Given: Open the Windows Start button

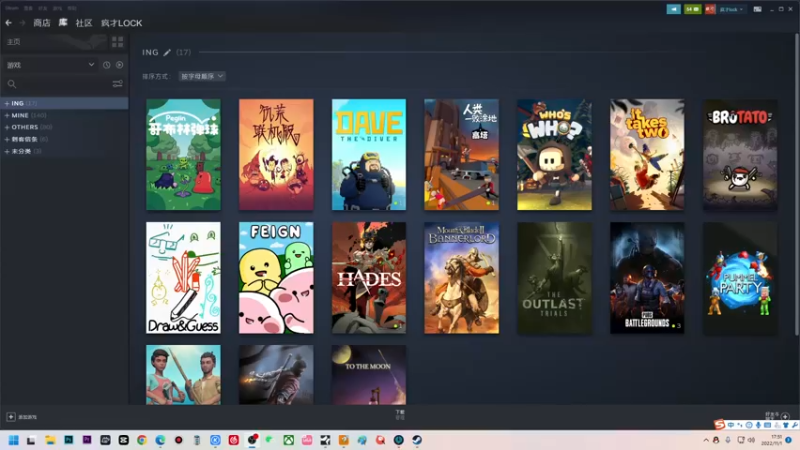Looking at the screenshot, I should pos(14,440).
